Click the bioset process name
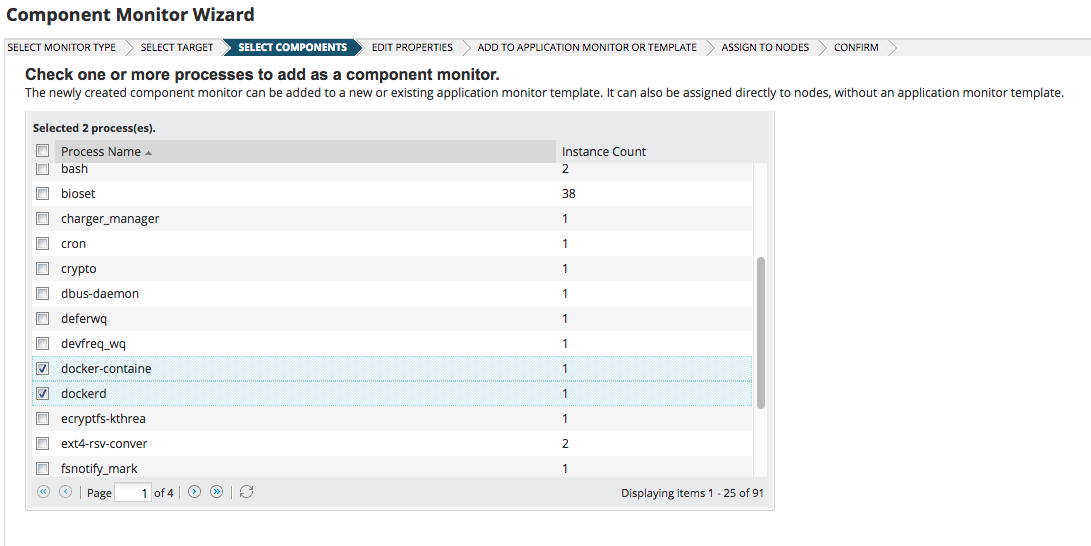 click(78, 193)
